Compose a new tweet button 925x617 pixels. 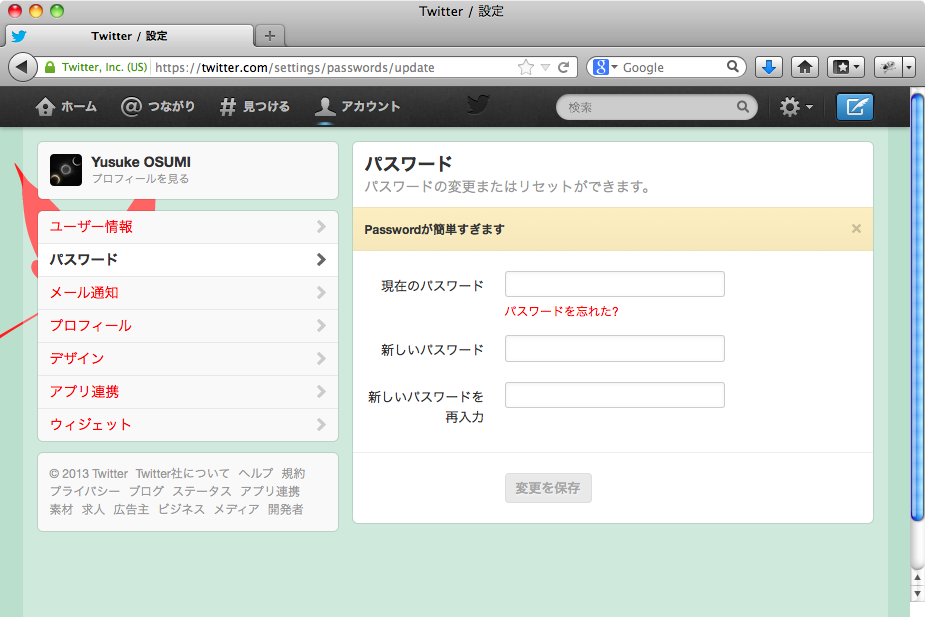(855, 107)
